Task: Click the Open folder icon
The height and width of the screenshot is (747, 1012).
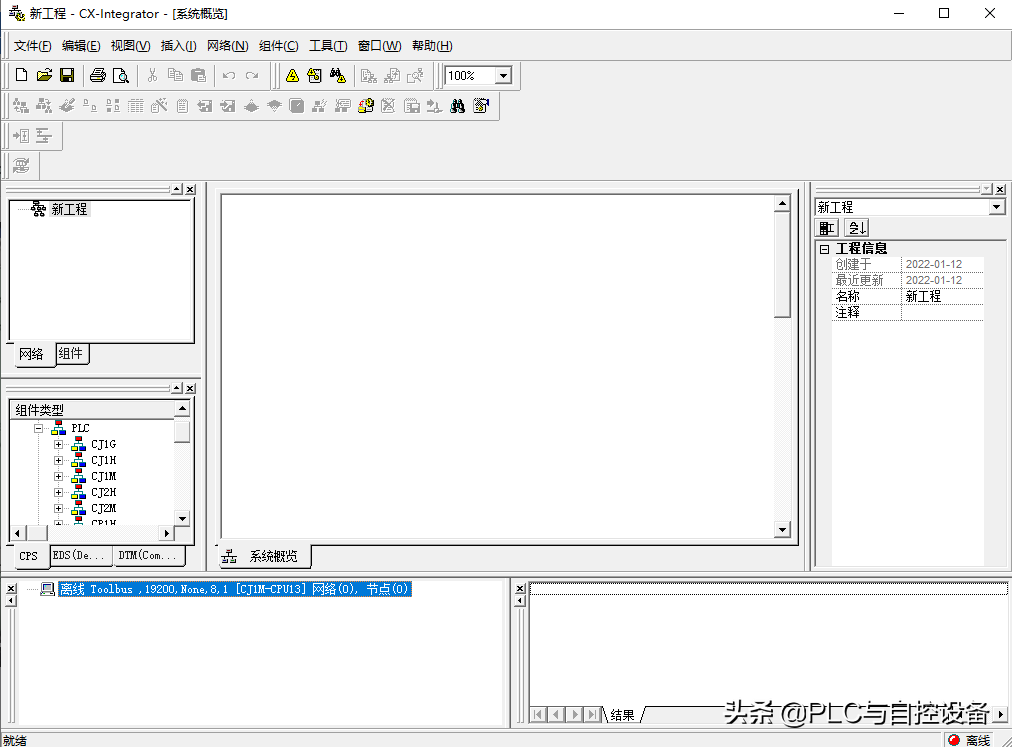Action: (x=44, y=76)
